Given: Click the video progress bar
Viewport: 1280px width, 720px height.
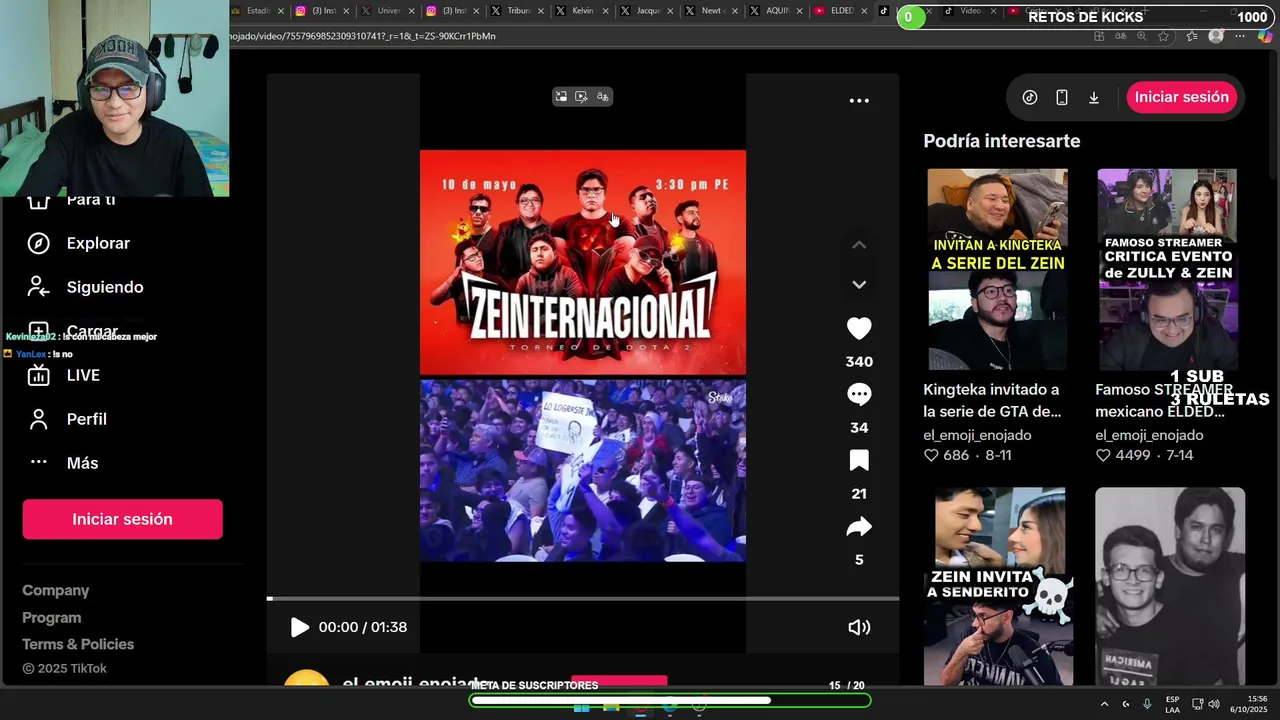Looking at the screenshot, I should 583,598.
